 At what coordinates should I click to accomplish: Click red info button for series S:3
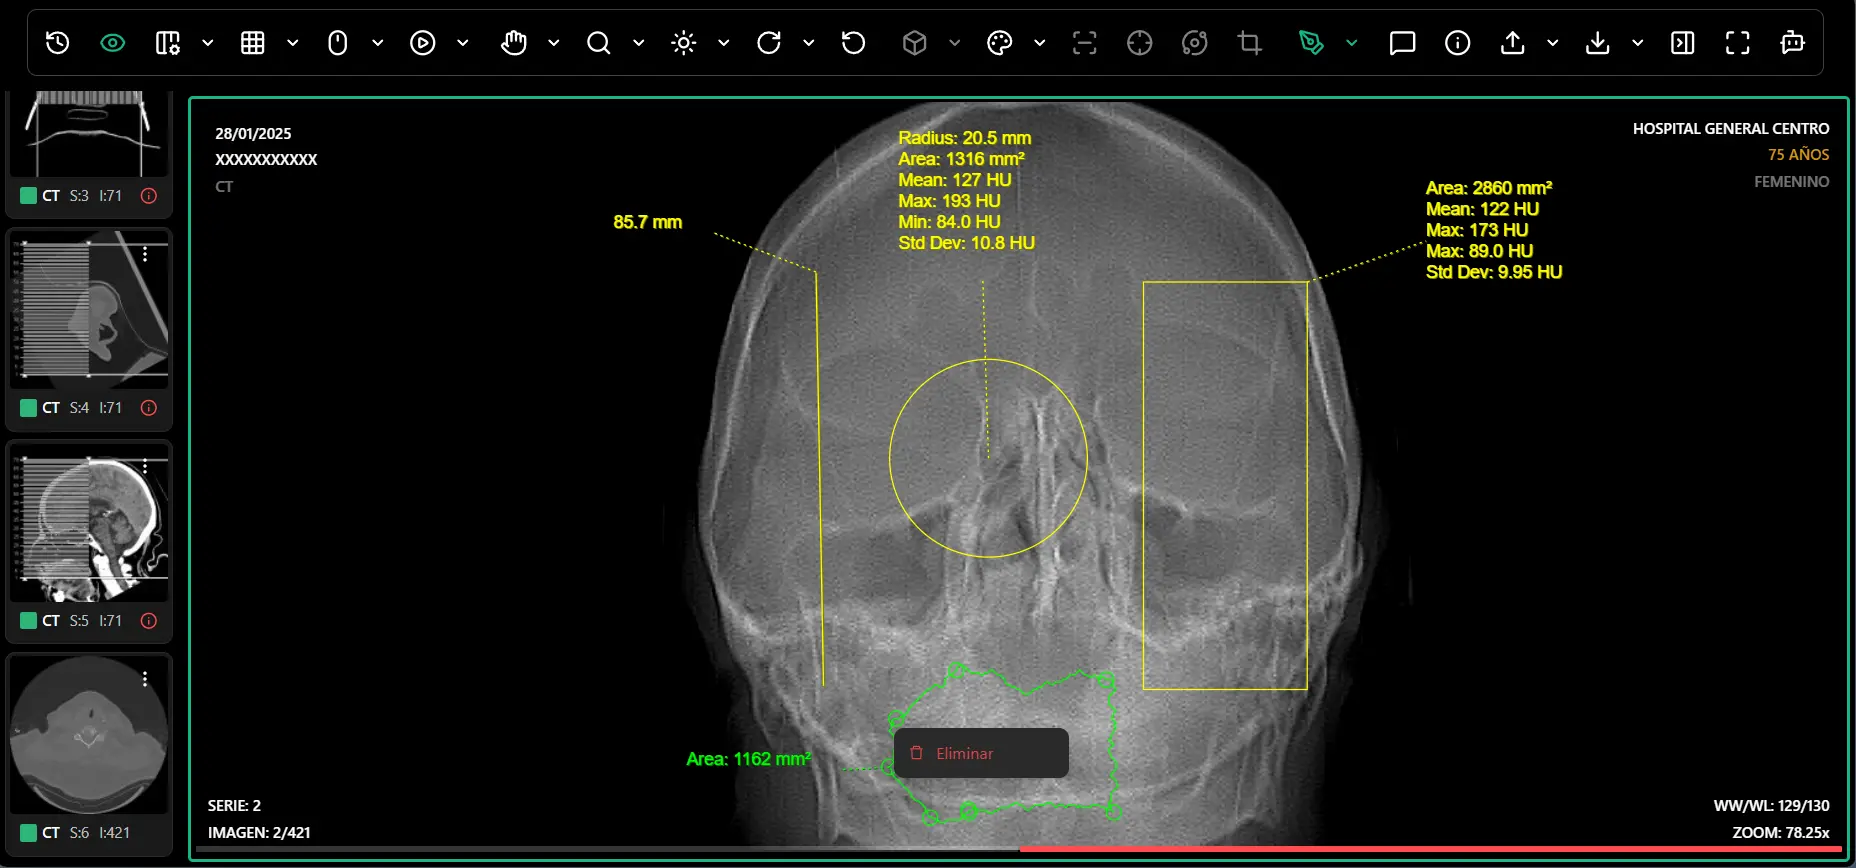tap(149, 196)
